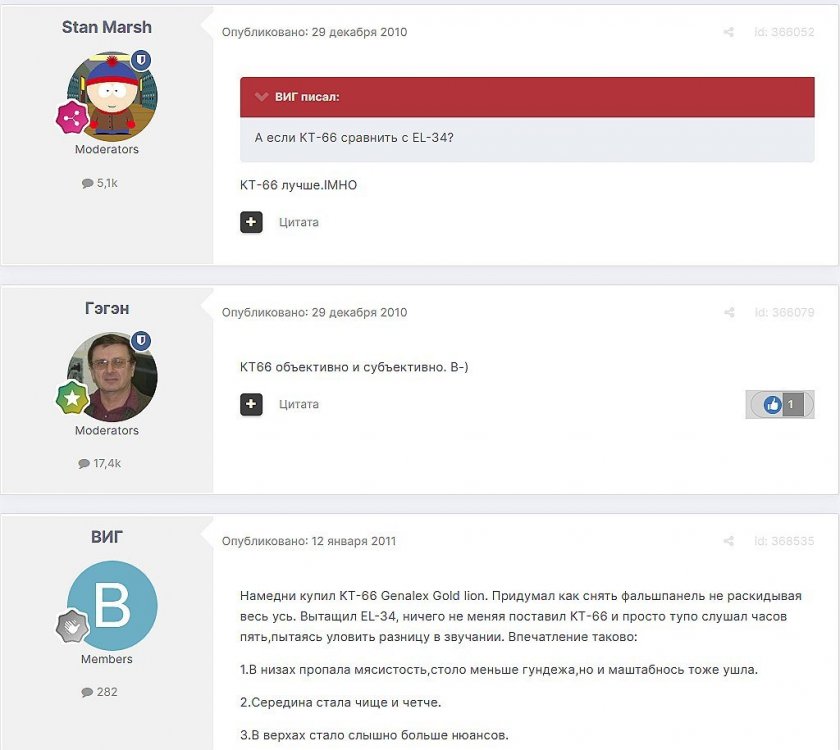Click moderator shield badge on Stan Marsh's avatar
This screenshot has height=750, width=840.
141,60
